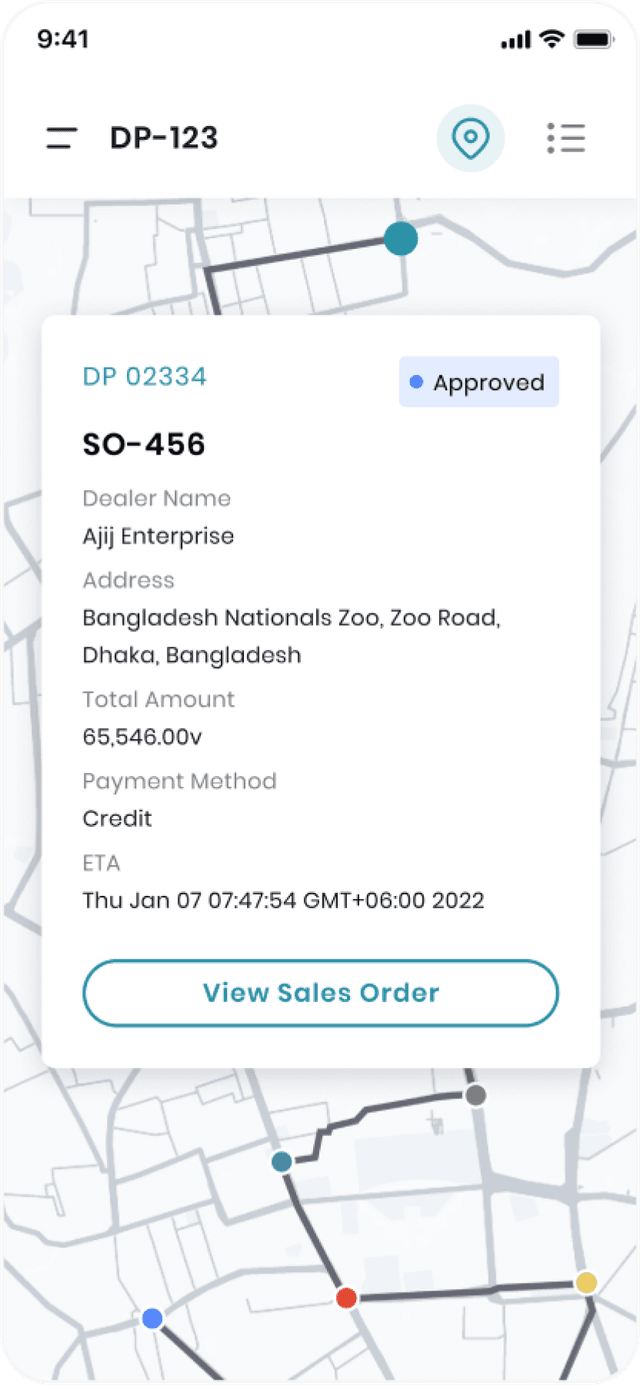The width and height of the screenshot is (640, 1385).
Task: Tap the DP-123 header title
Action: point(164,138)
